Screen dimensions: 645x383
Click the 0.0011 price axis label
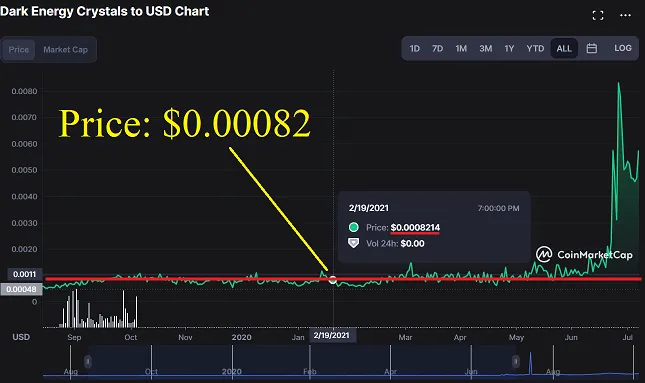pyautogui.click(x=24, y=274)
